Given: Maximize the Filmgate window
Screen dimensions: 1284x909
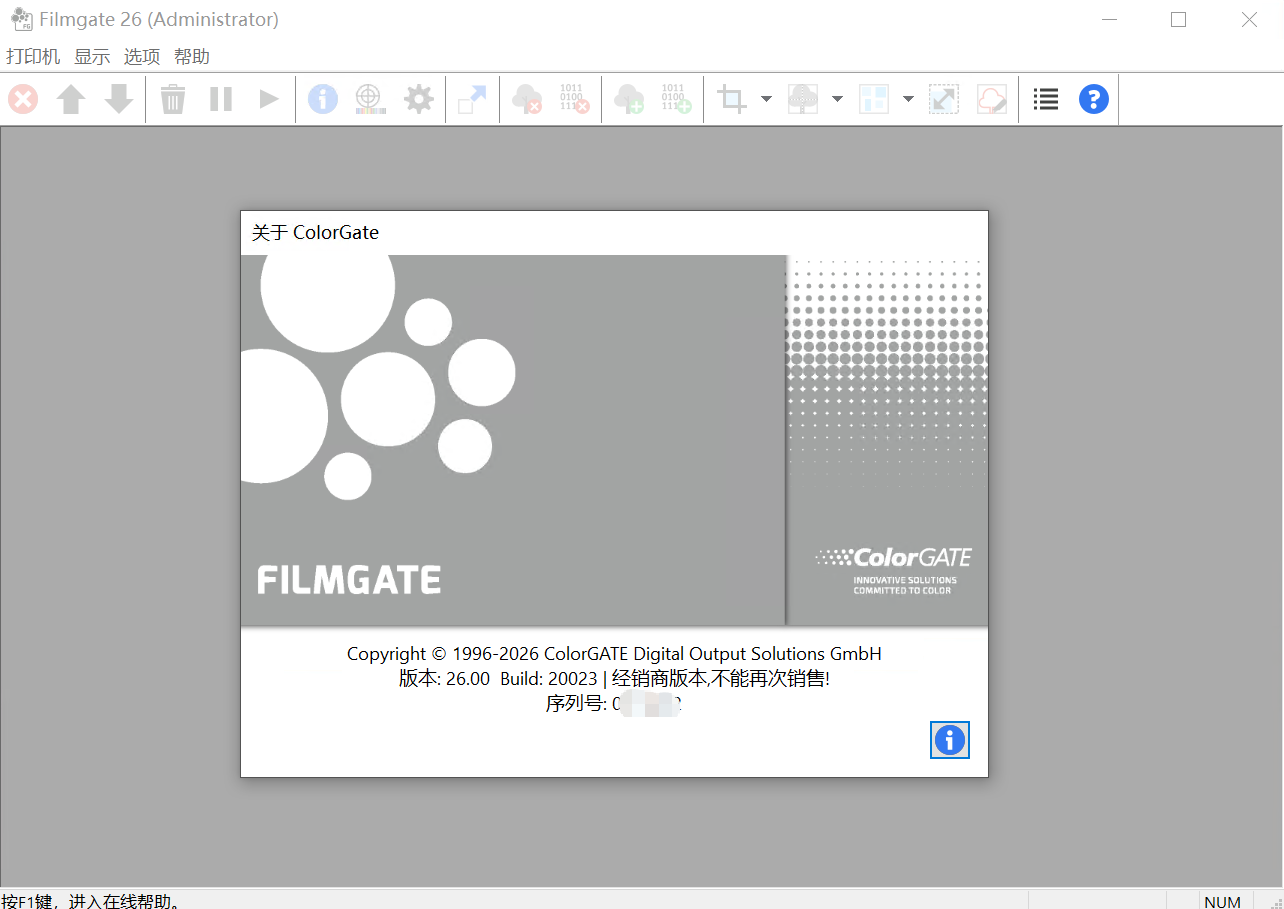Looking at the screenshot, I should [1178, 19].
